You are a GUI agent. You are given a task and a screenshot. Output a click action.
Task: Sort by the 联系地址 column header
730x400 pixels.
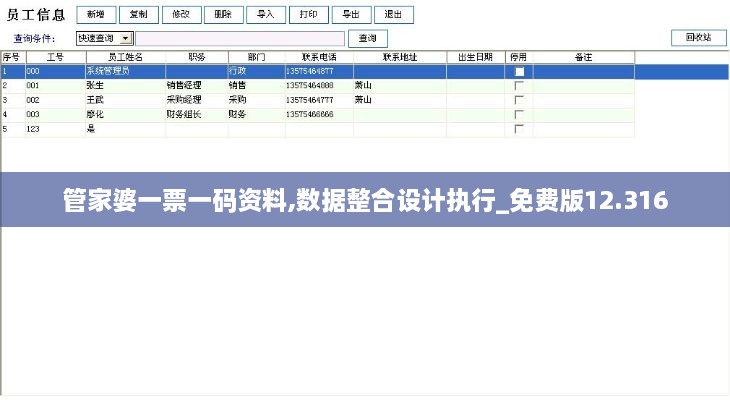pyautogui.click(x=400, y=57)
